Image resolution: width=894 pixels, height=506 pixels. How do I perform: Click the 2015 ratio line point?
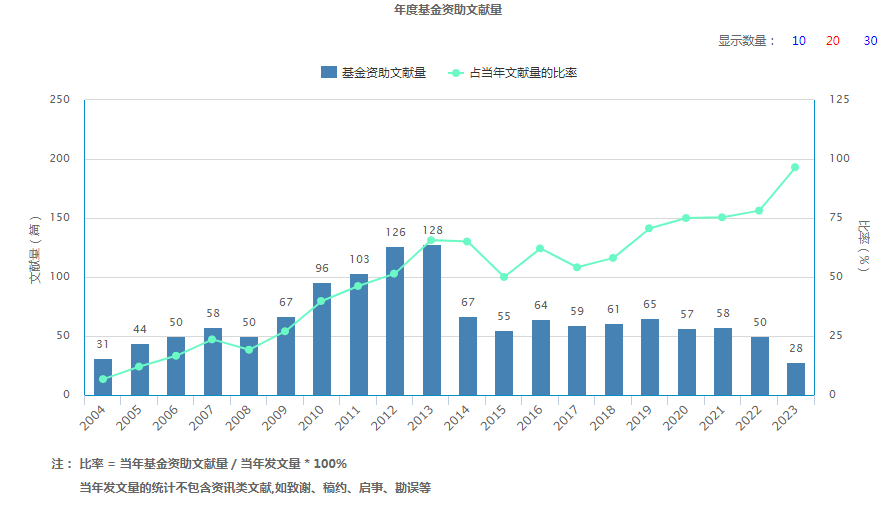point(503,277)
